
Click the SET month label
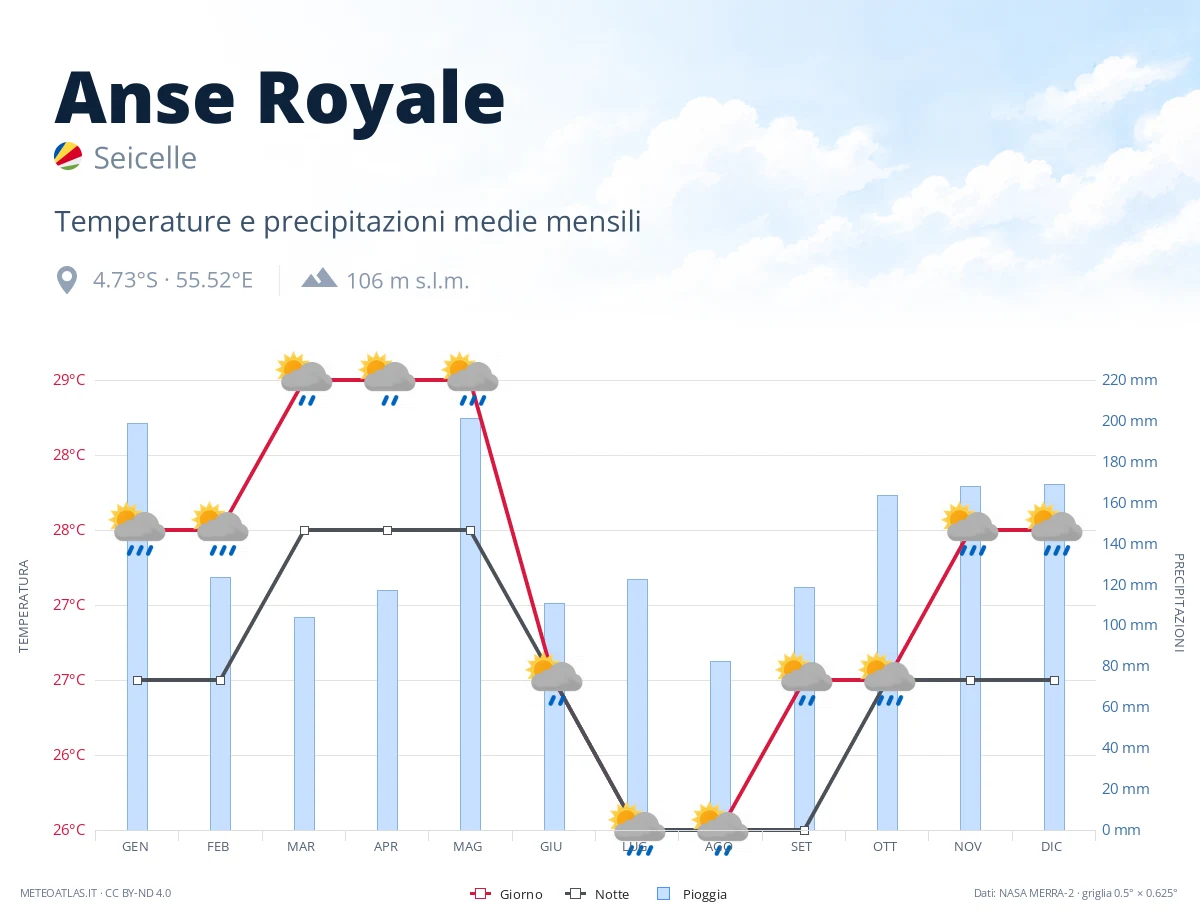click(x=801, y=846)
